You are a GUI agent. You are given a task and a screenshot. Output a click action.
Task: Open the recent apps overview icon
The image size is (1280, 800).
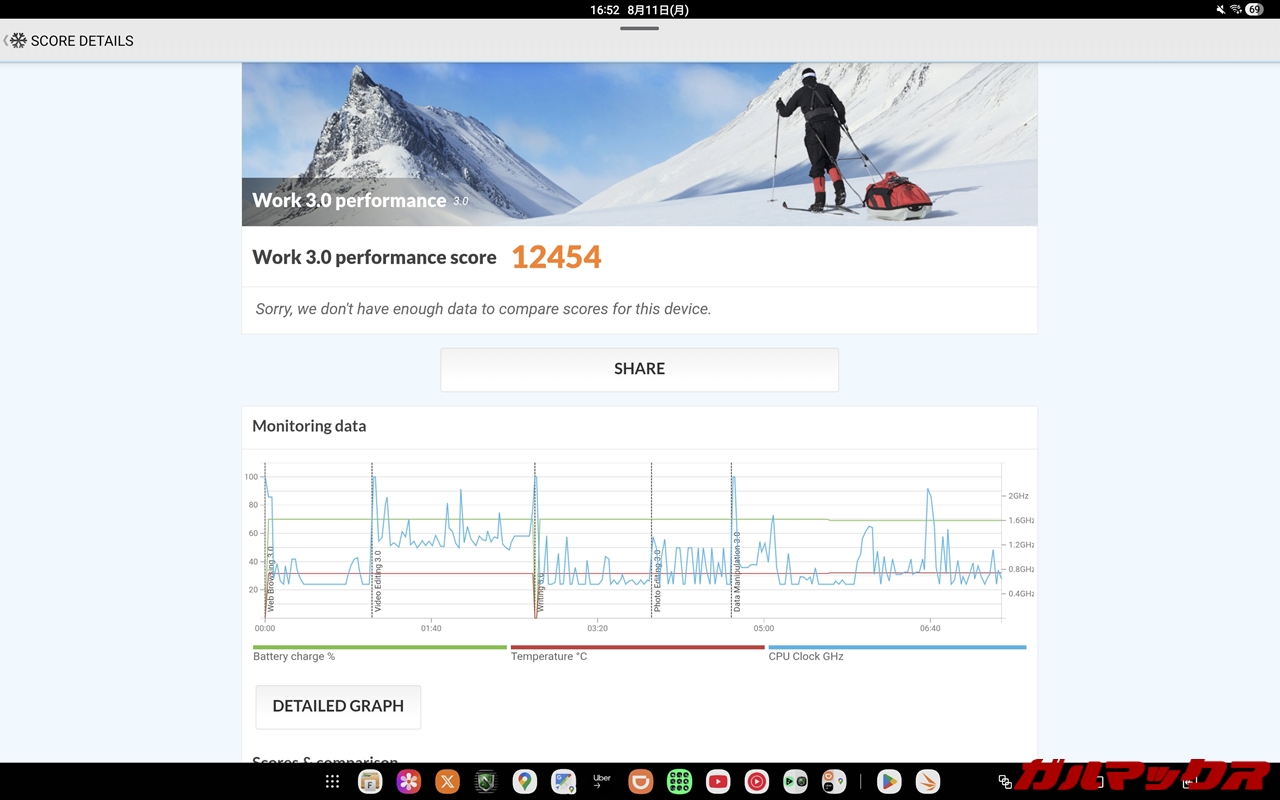click(x=1005, y=782)
